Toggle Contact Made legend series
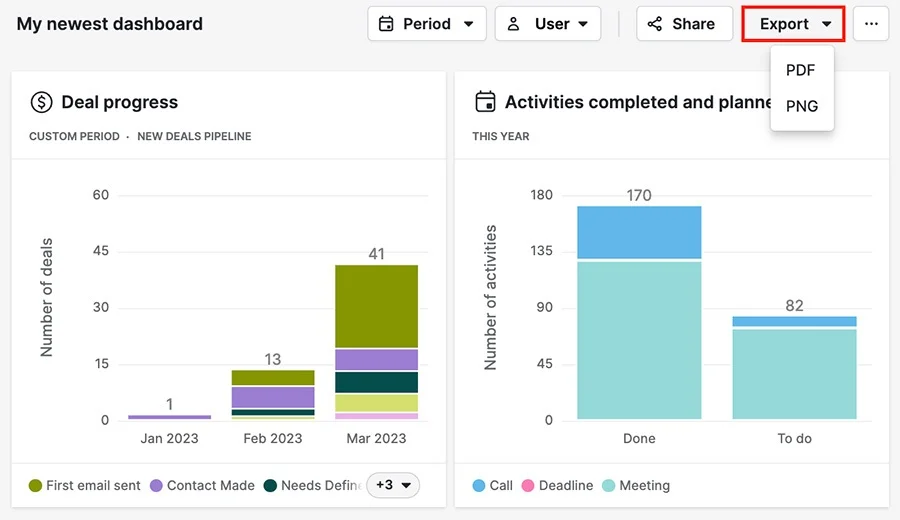Screen dimensions: 900x520 point(202,486)
